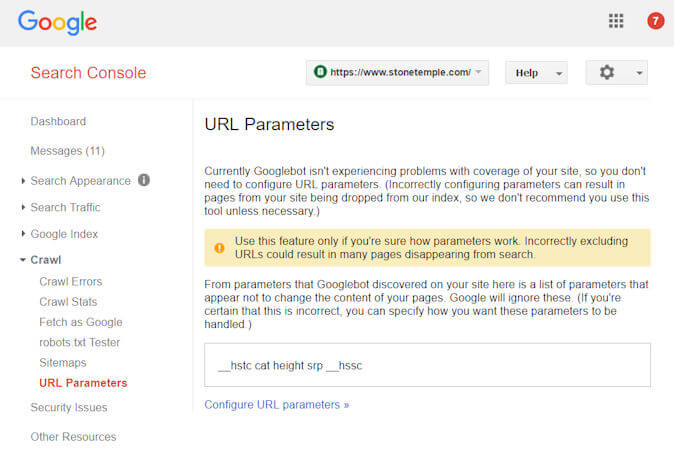Select the Crawl menu heading

click(x=46, y=260)
